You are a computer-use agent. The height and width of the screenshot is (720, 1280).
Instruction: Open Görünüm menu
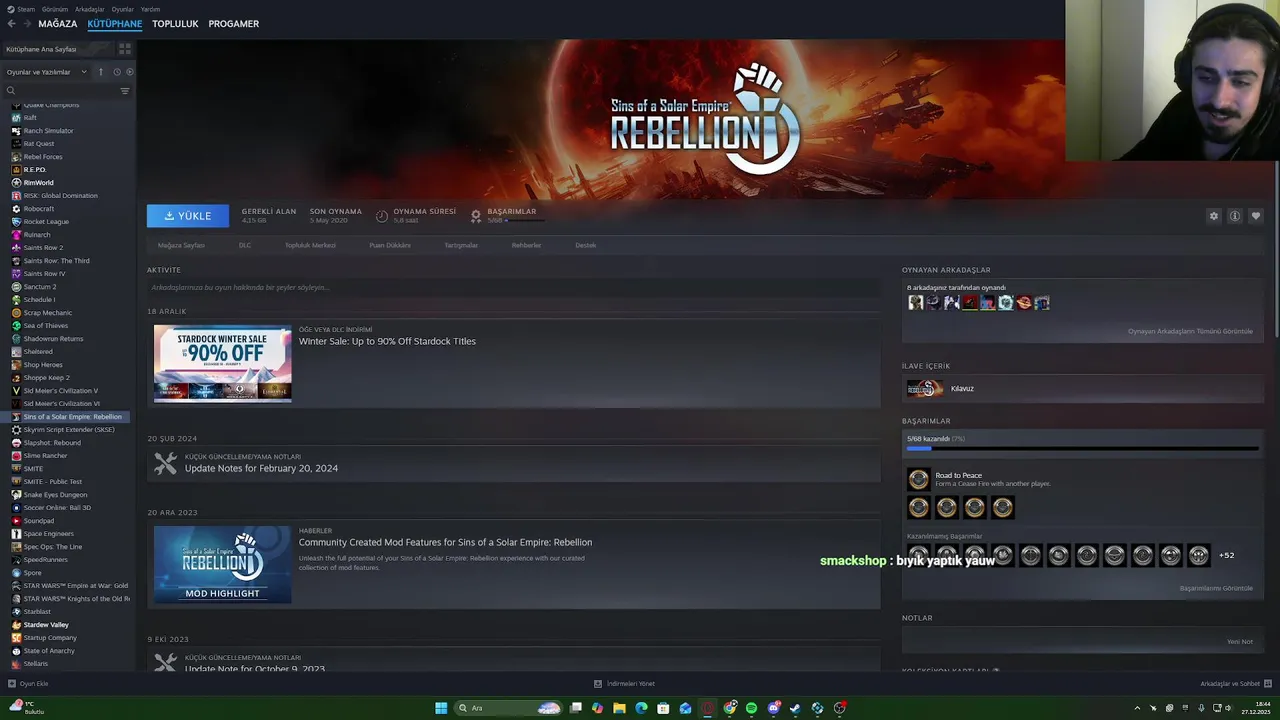56,9
